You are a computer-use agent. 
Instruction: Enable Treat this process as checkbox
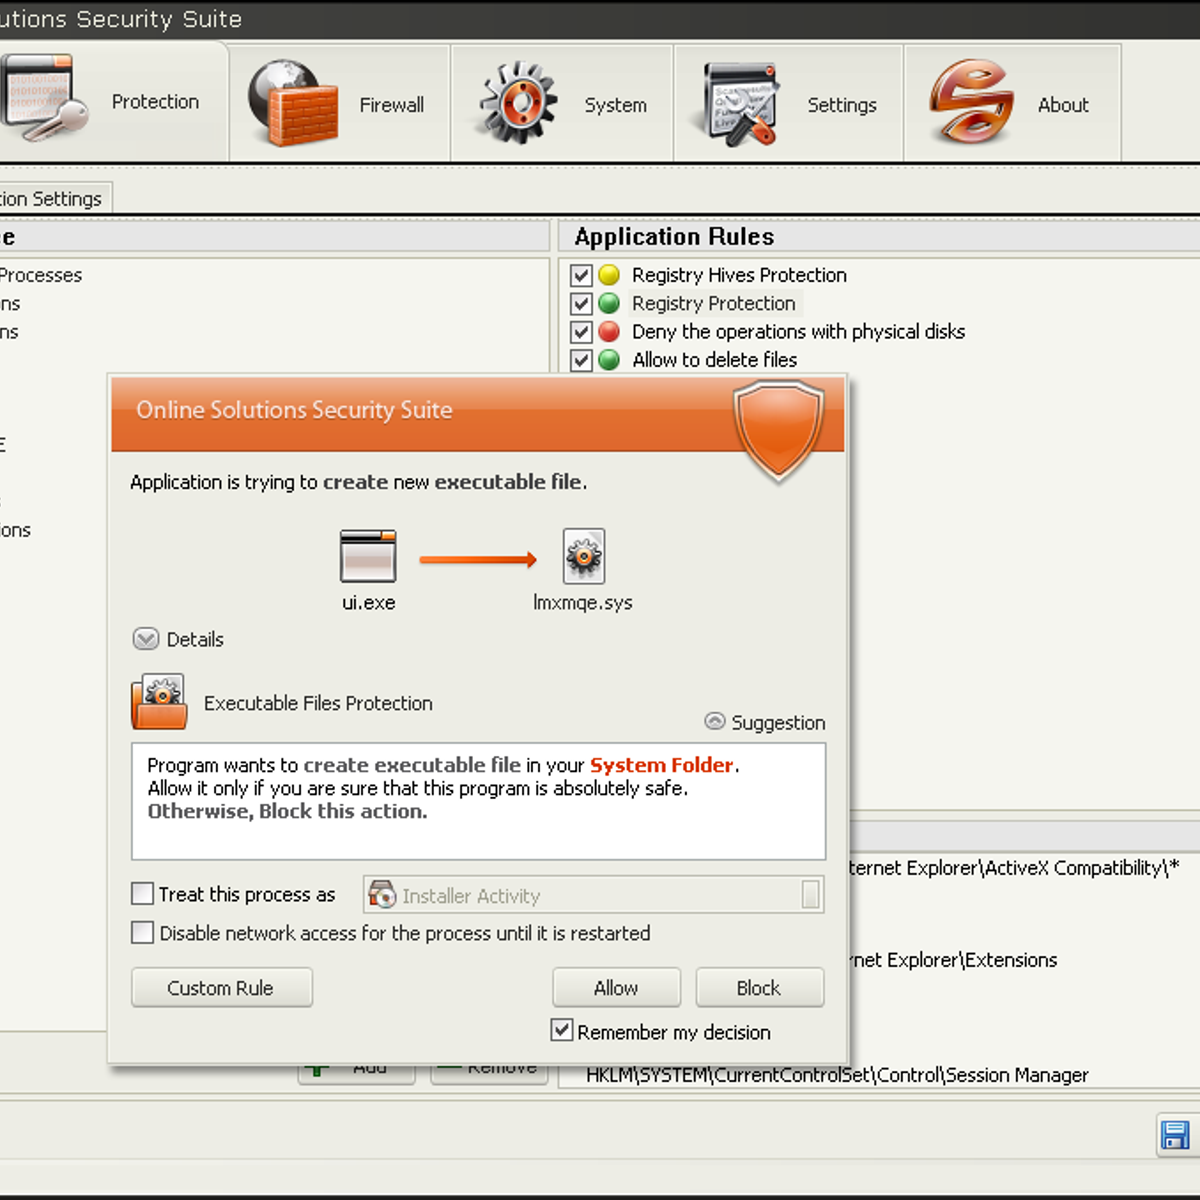point(143,893)
